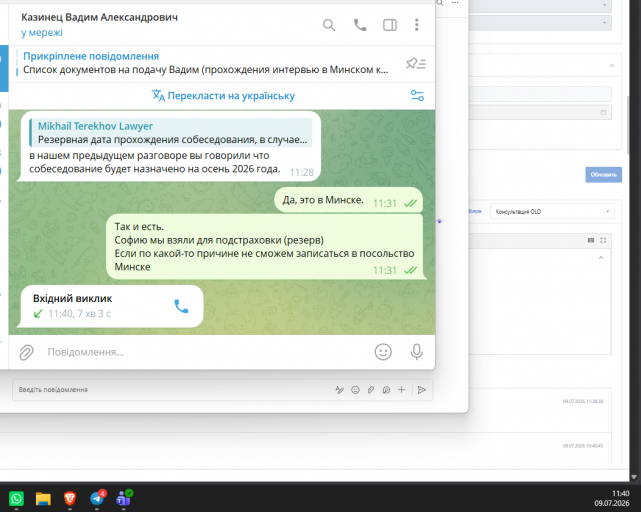Open Brave browser from the taskbar
This screenshot has width=641, height=512.
click(70, 499)
